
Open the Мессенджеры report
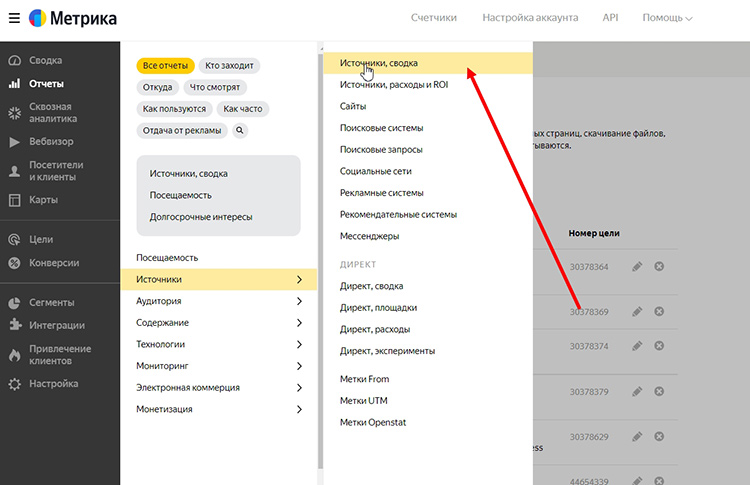pyautogui.click(x=369, y=236)
